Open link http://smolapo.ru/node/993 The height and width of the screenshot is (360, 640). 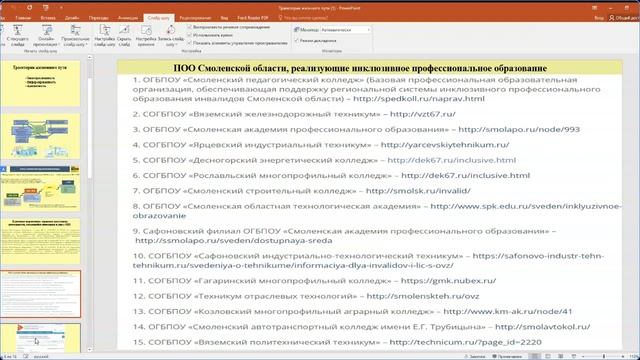pos(519,129)
